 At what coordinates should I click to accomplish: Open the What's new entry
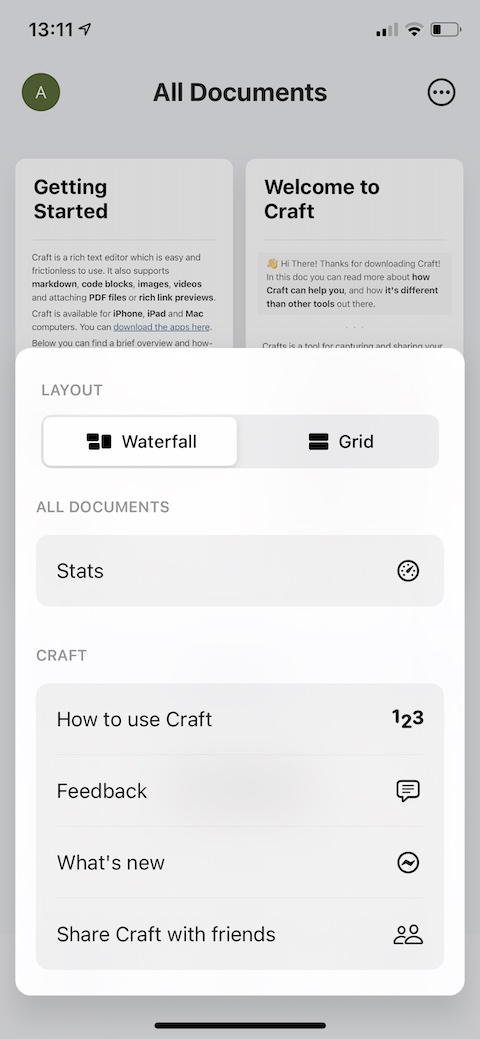[x=240, y=862]
